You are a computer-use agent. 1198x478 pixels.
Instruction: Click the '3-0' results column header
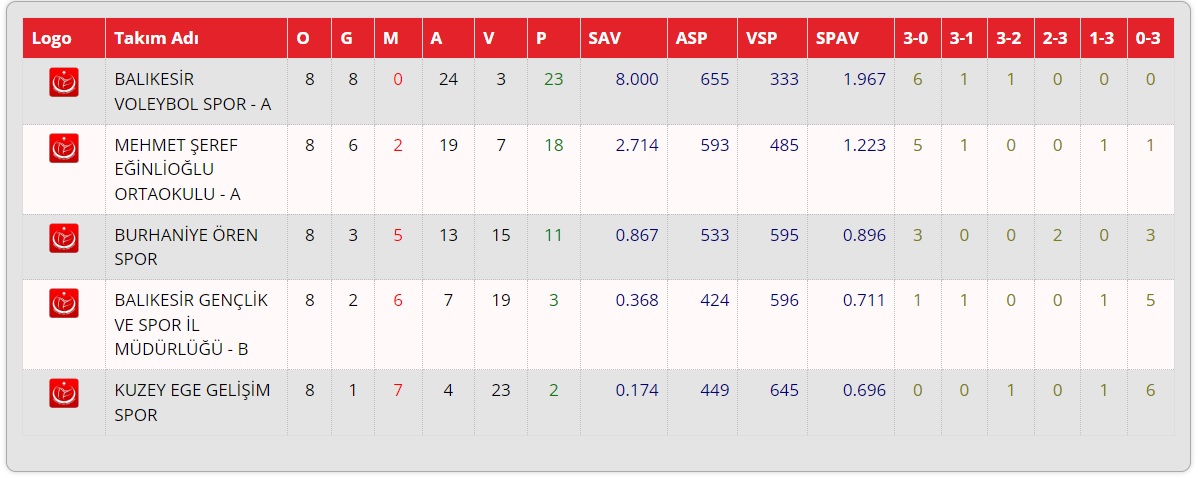click(x=915, y=38)
